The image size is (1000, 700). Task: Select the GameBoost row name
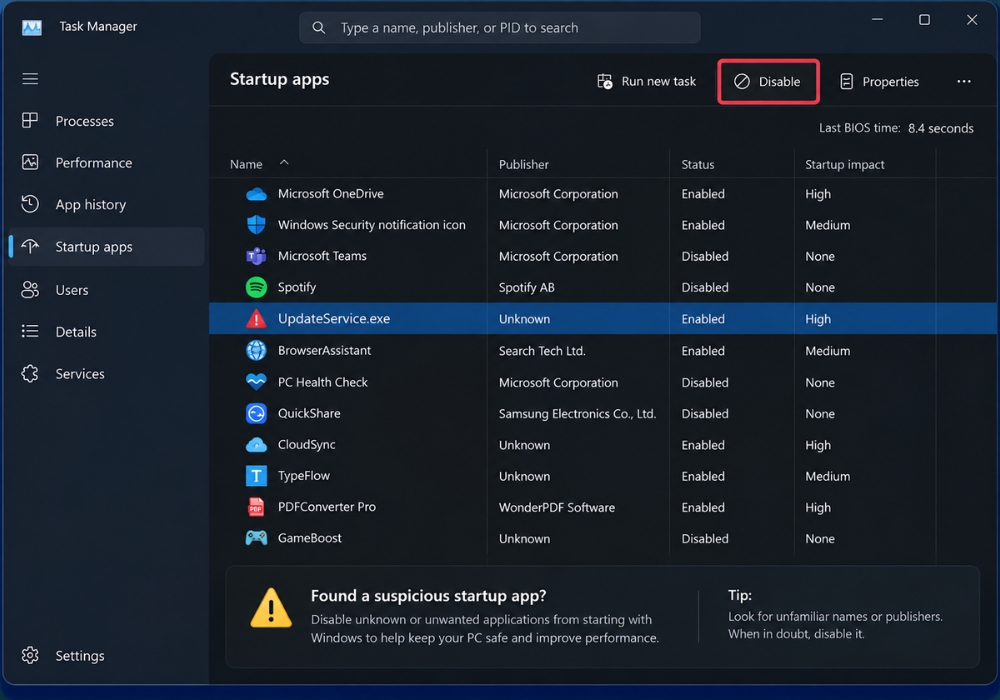[309, 539]
